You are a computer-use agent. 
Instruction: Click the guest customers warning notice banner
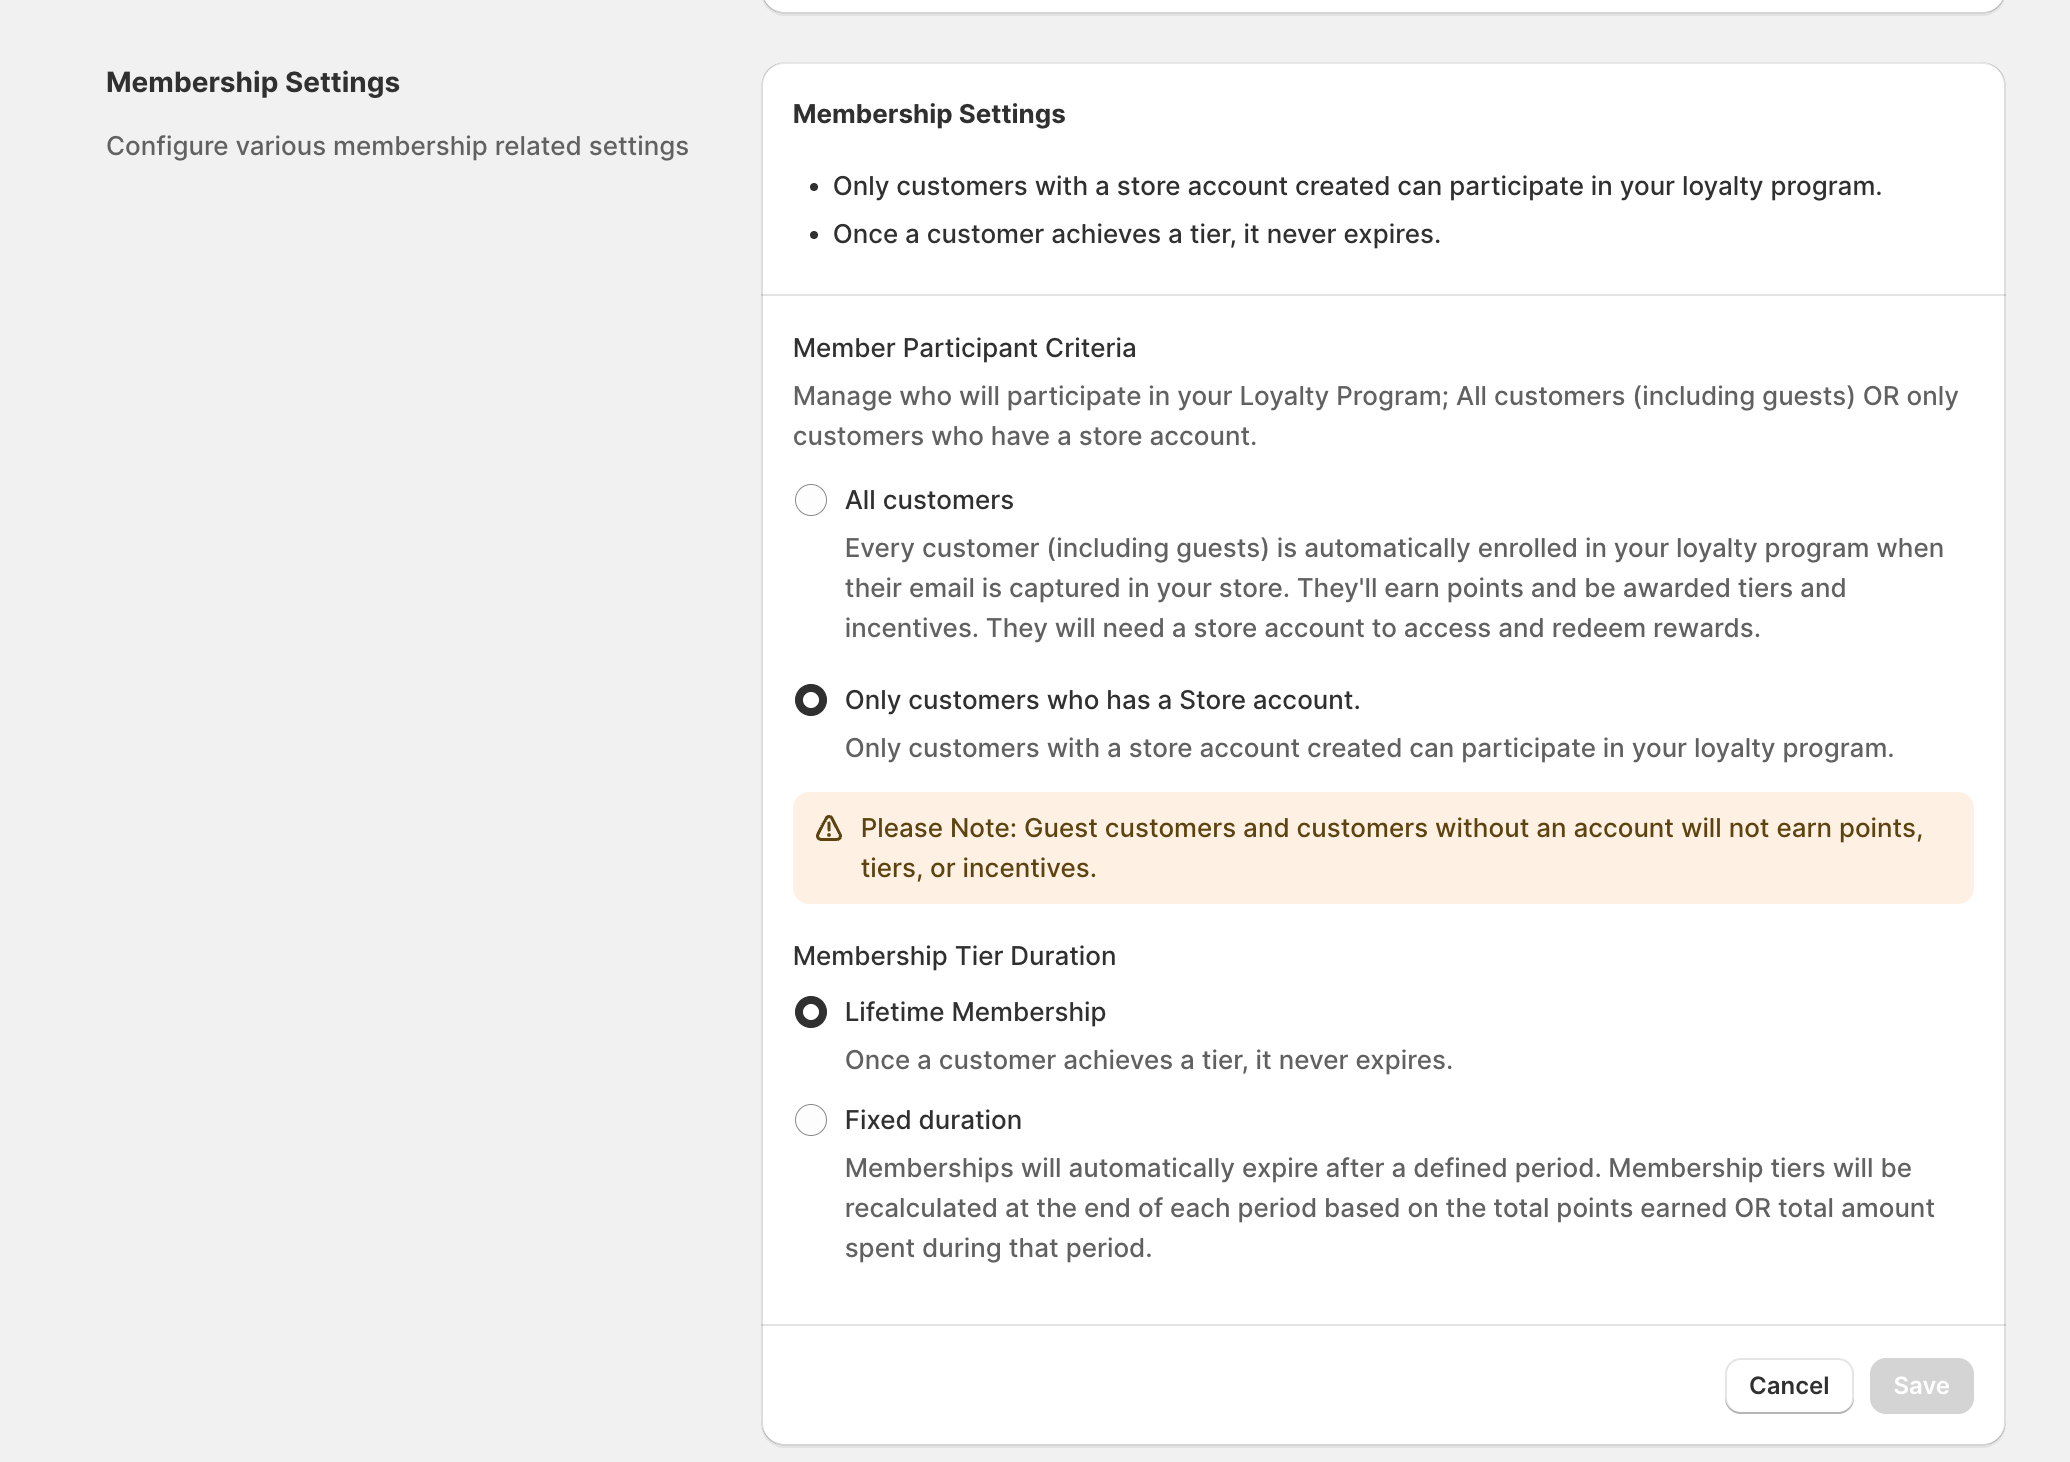tap(1382, 847)
